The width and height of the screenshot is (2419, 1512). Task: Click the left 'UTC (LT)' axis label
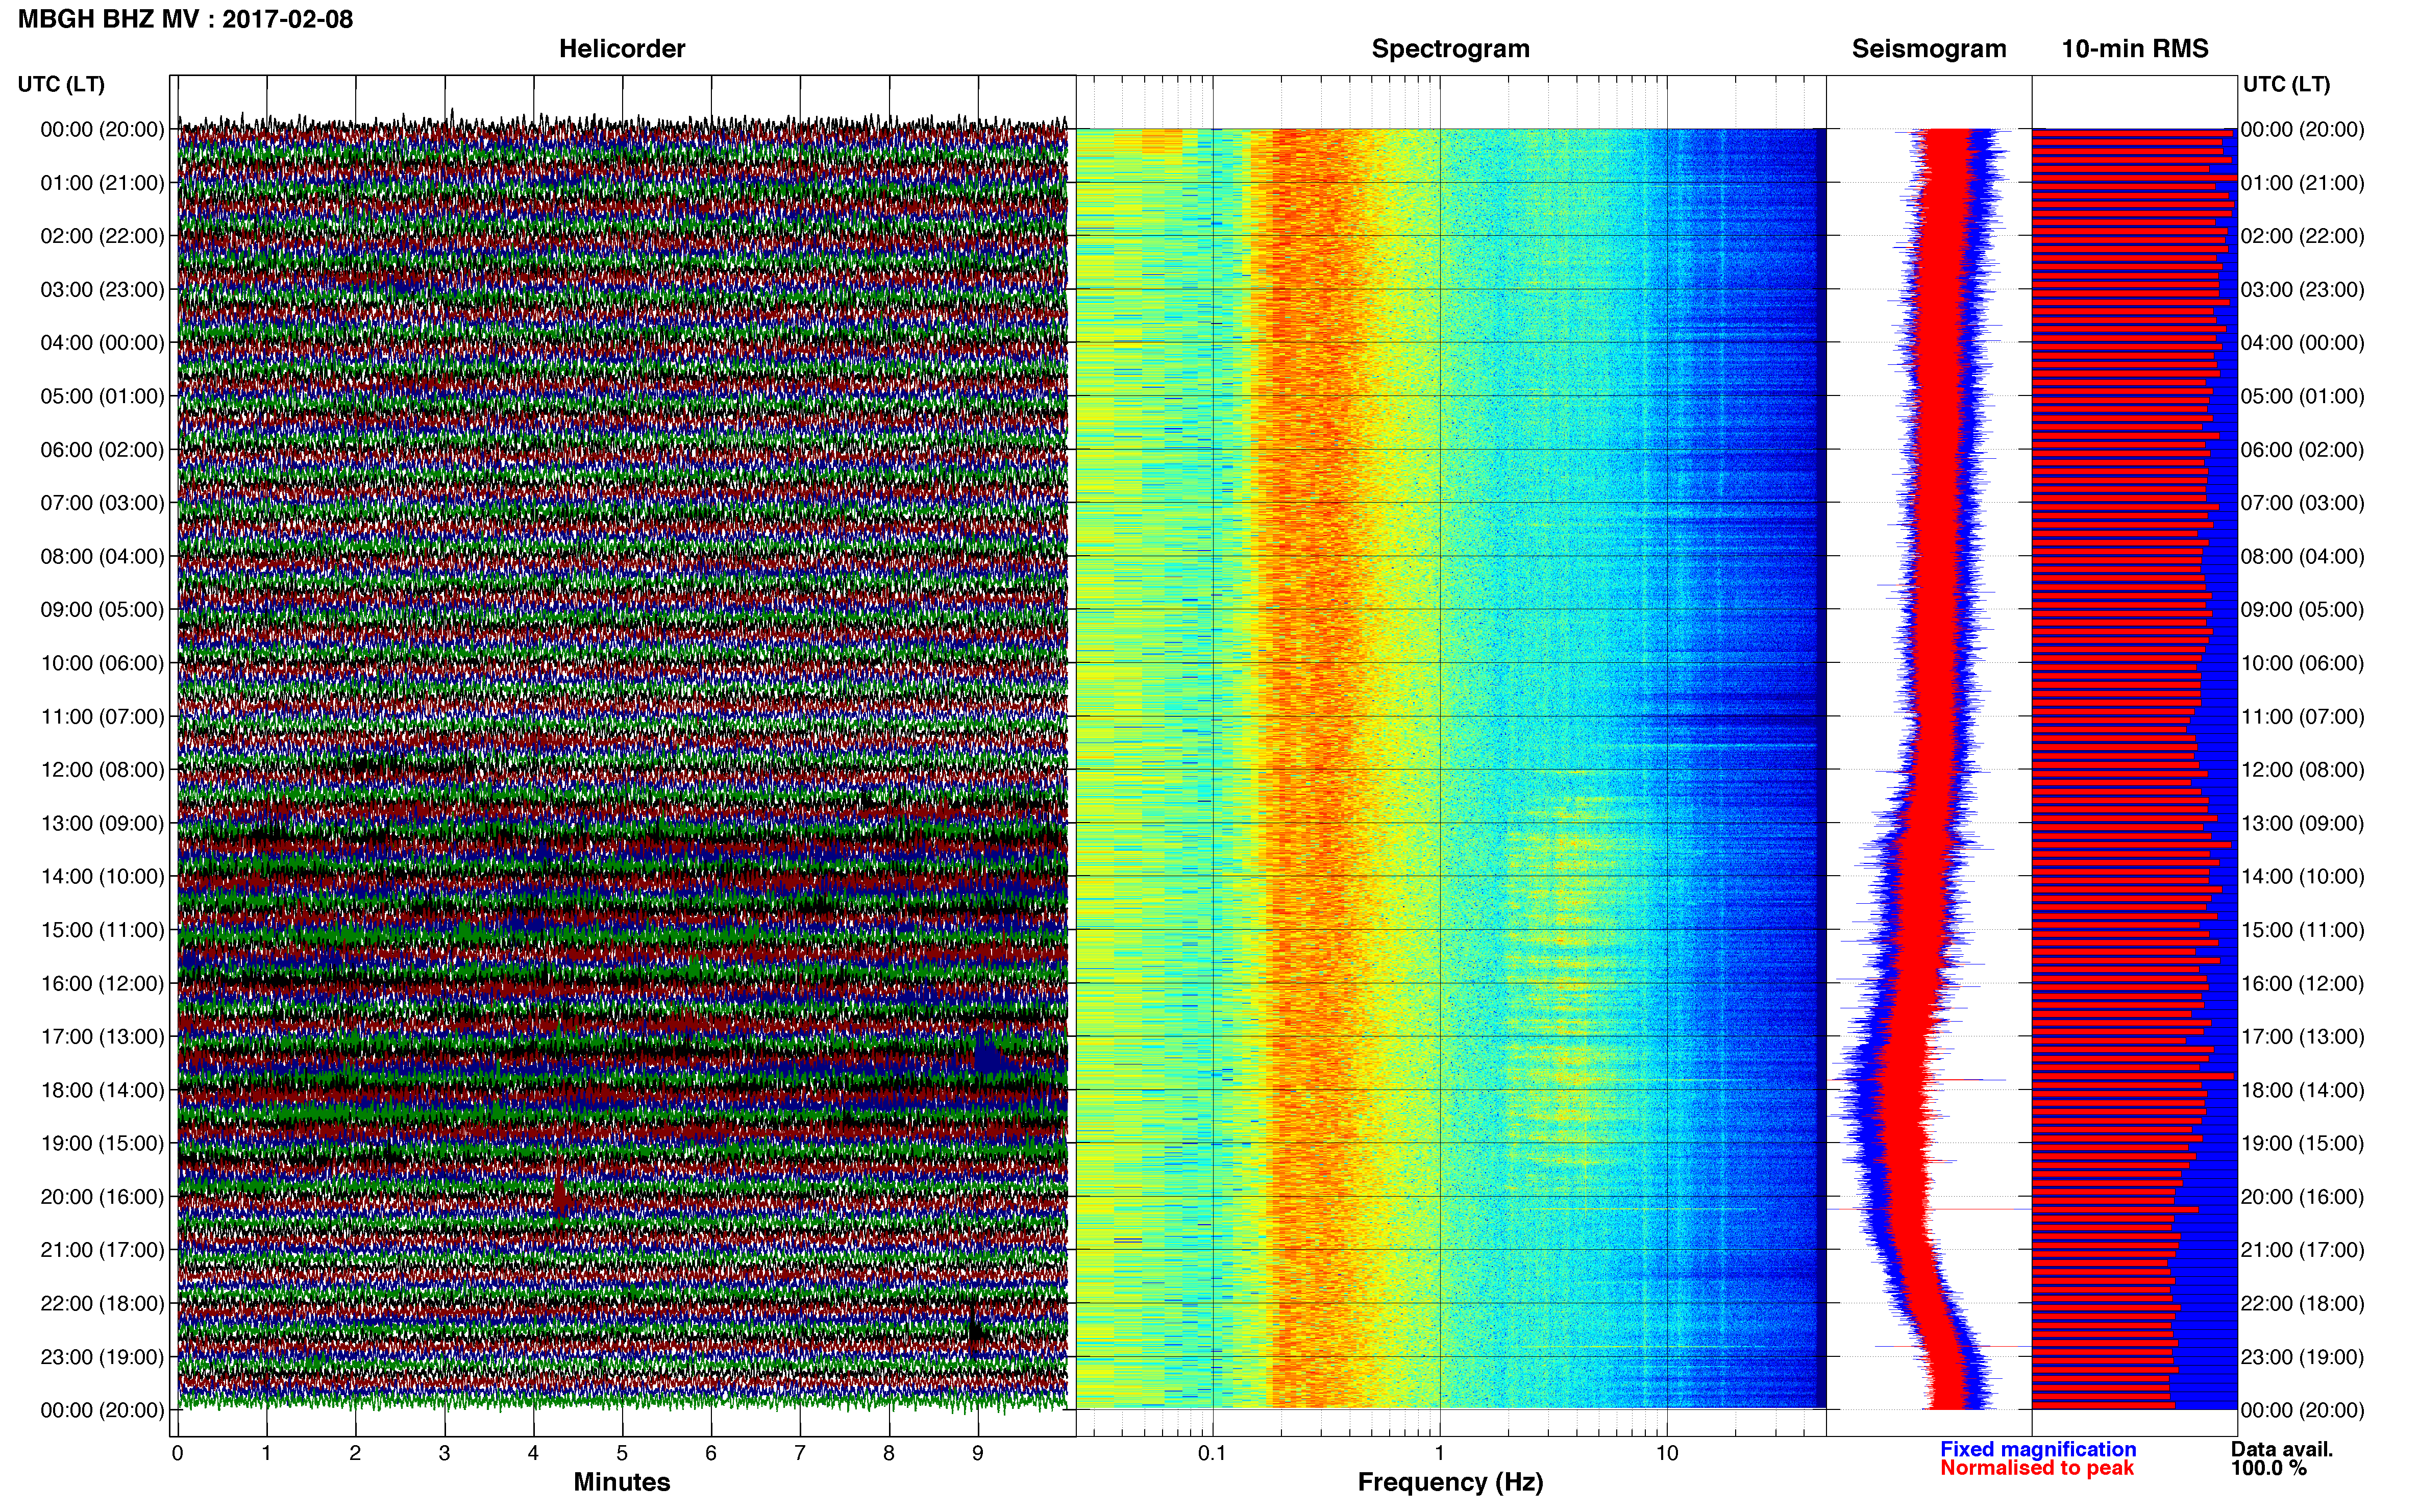61,84
